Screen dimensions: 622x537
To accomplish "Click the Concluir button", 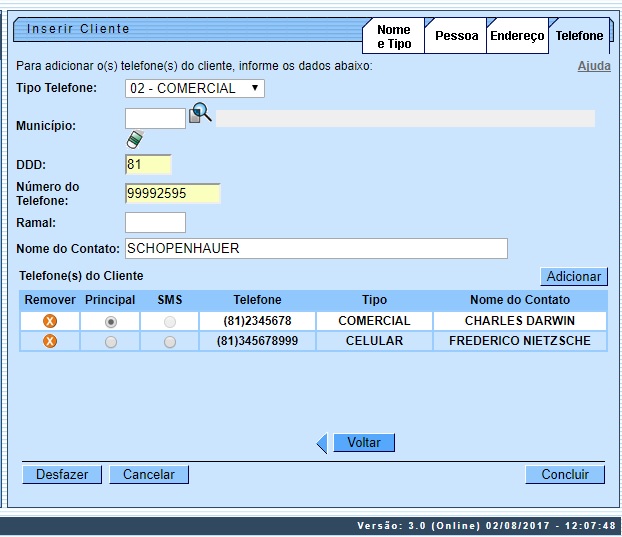I will [565, 475].
